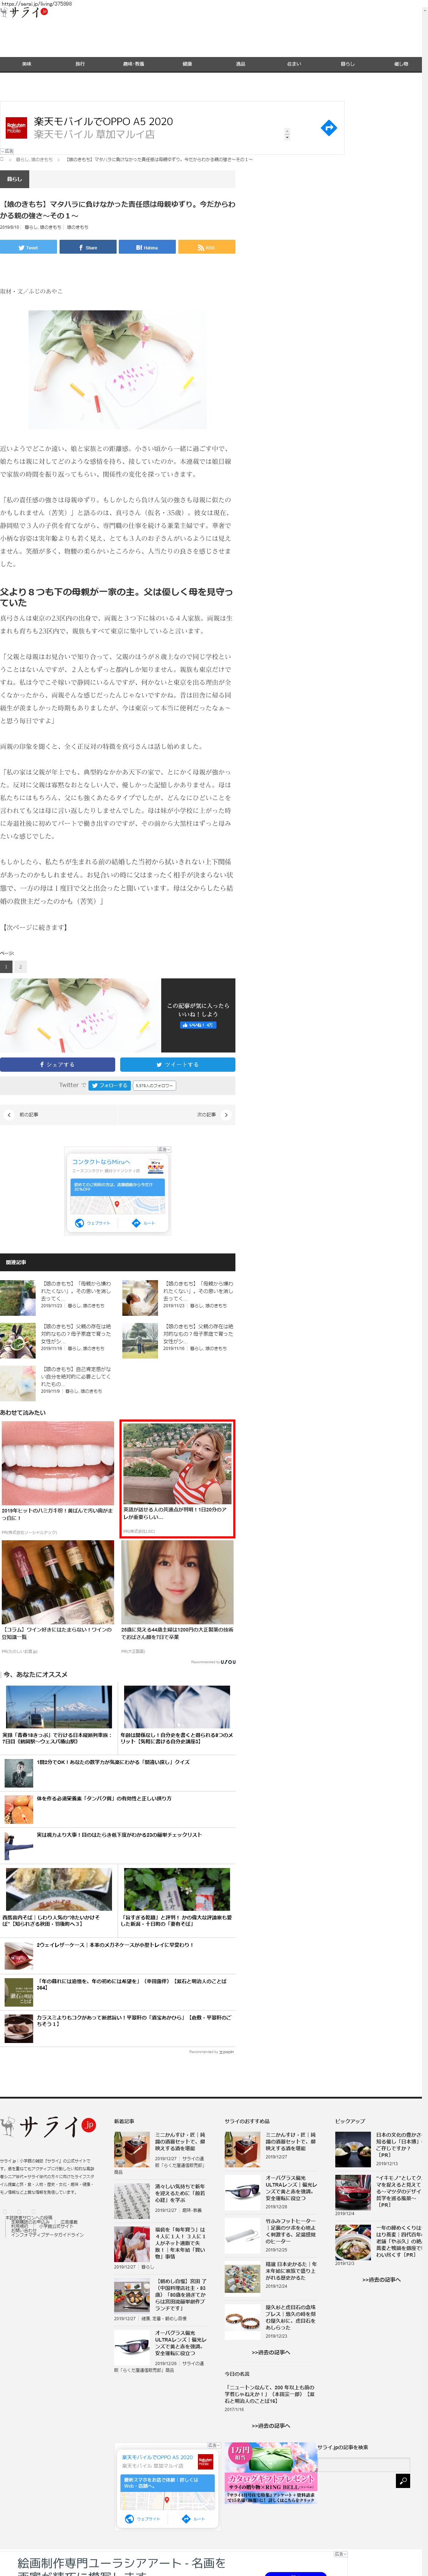Go to next article chevron
Viewport: 428px width, 2576px height.
click(226, 1114)
